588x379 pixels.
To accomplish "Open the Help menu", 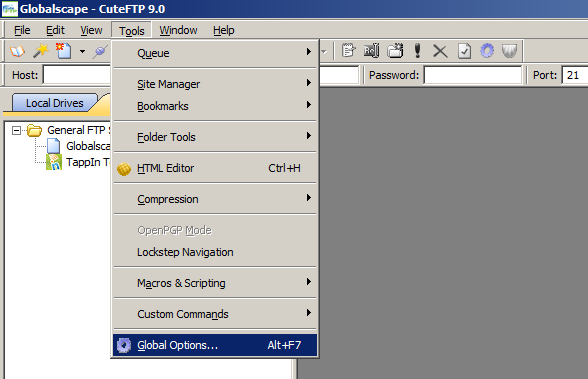I will point(224,30).
